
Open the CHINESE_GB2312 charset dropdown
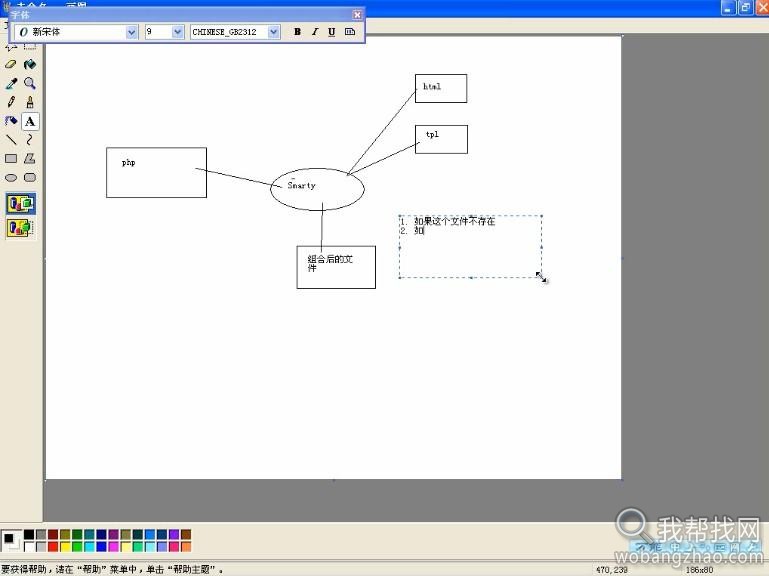click(274, 32)
